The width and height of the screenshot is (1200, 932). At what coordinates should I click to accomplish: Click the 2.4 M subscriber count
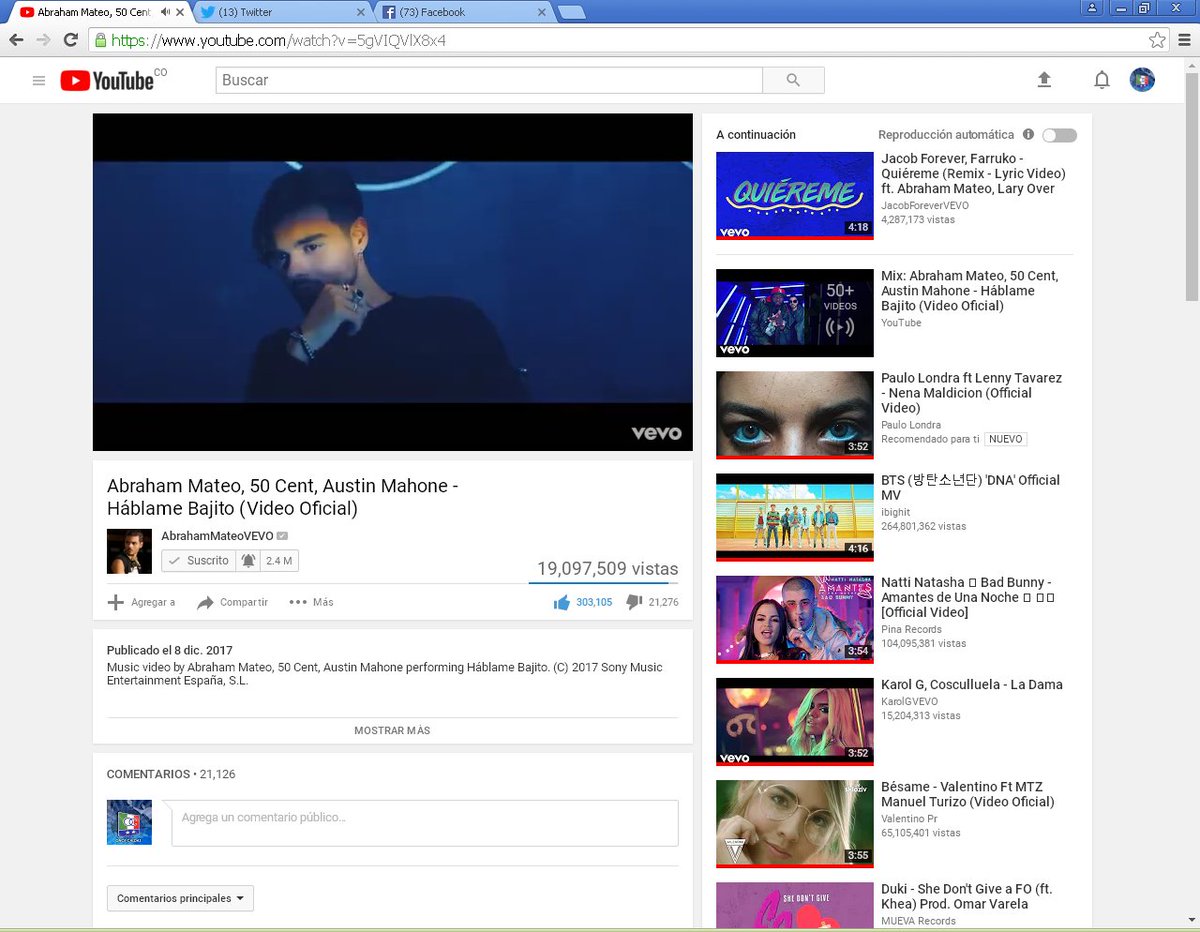(279, 561)
